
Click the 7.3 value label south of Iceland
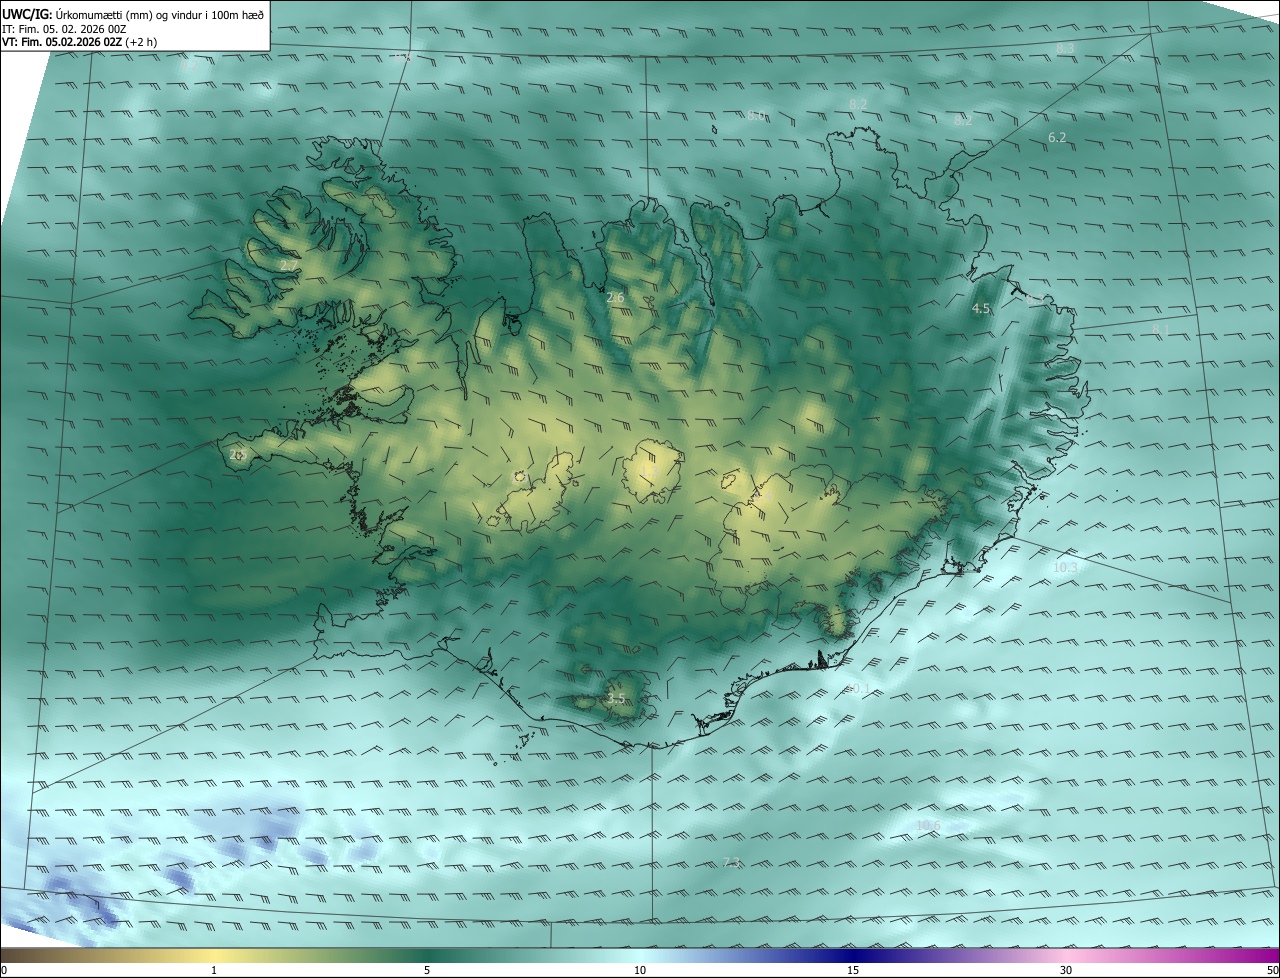731,862
